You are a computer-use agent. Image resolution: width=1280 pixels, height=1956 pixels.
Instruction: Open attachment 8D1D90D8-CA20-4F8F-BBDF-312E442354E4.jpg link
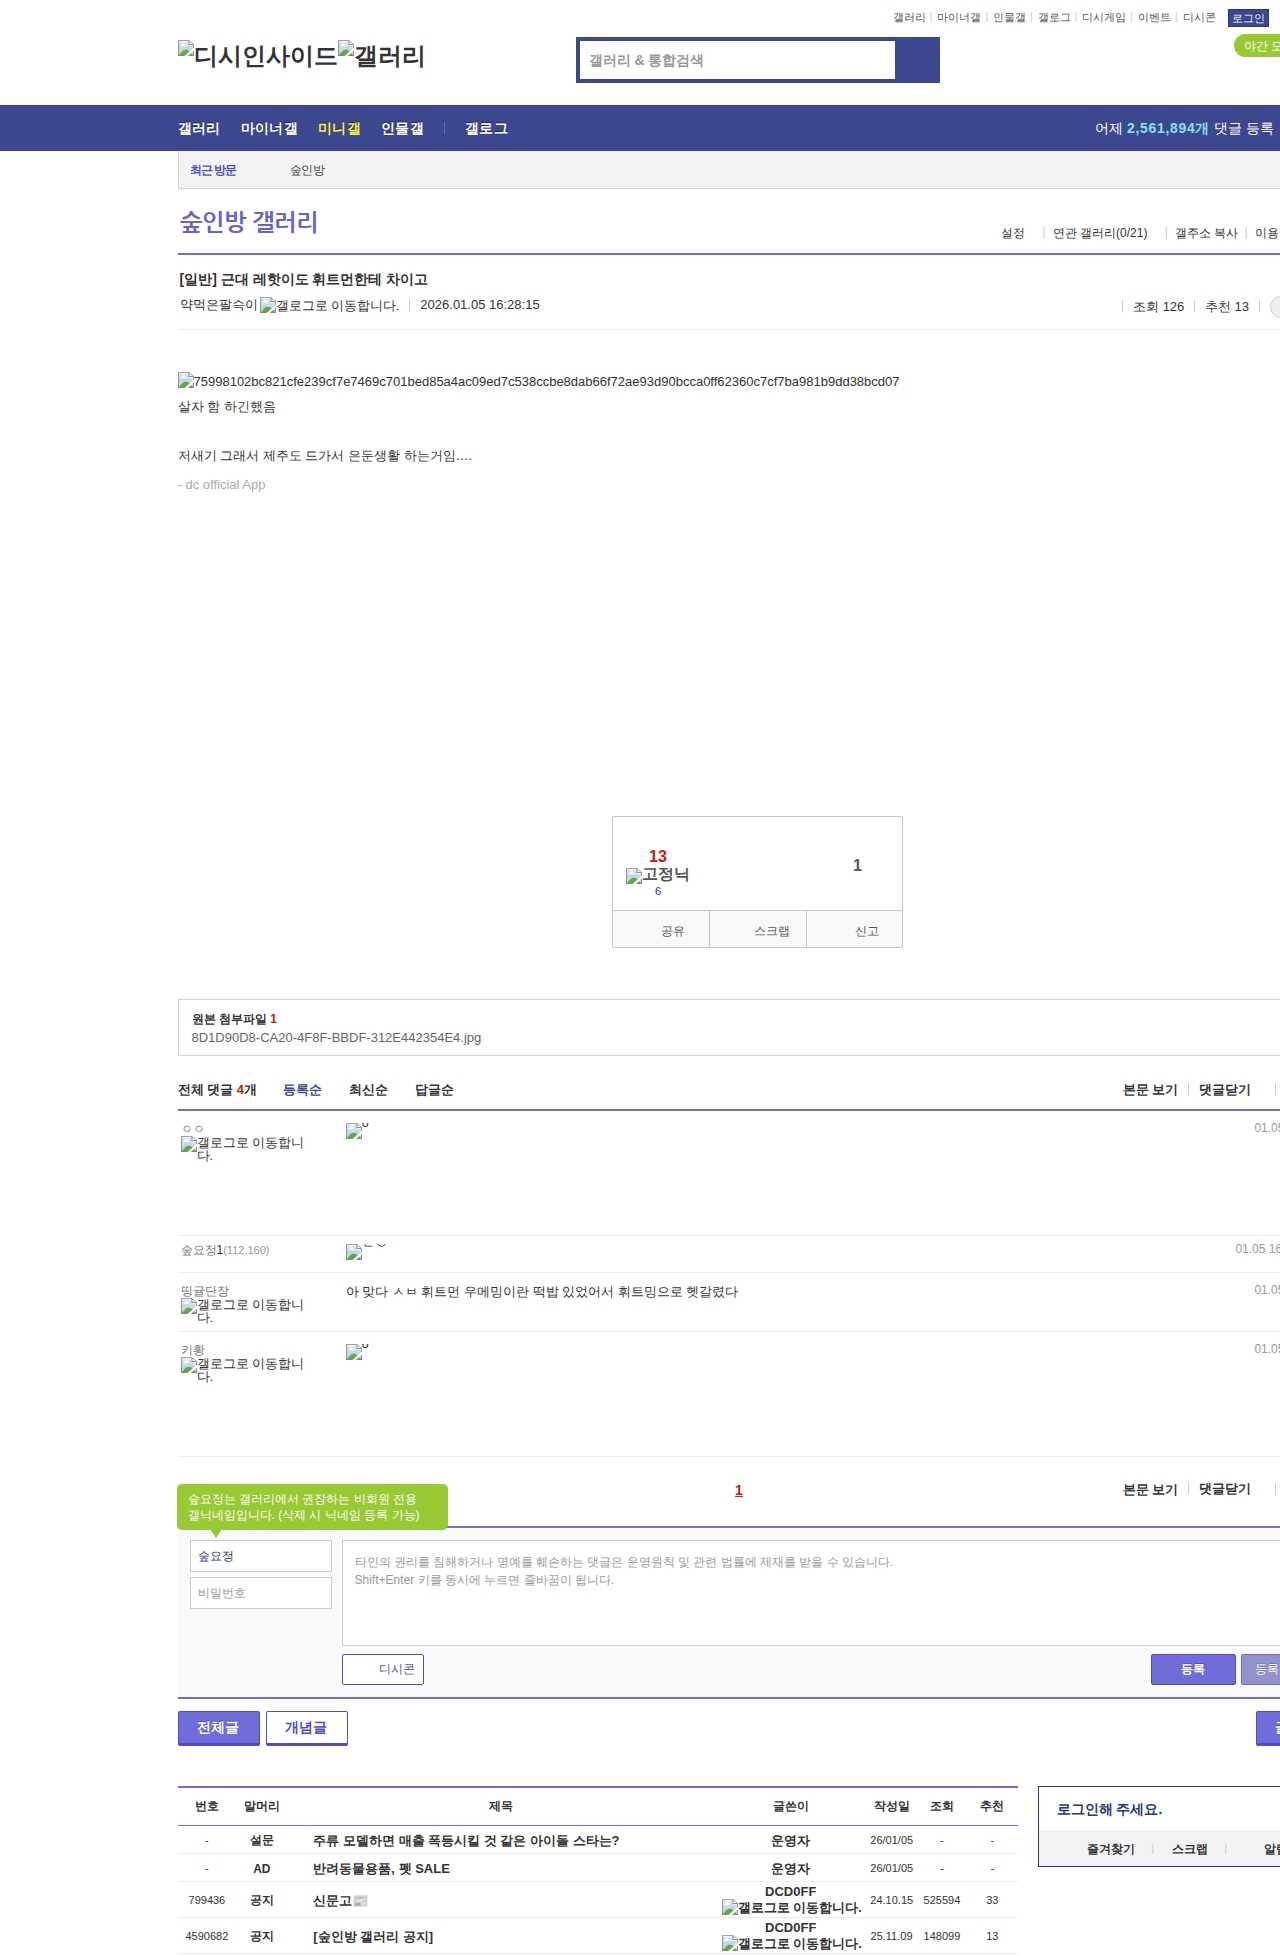[x=336, y=1038]
